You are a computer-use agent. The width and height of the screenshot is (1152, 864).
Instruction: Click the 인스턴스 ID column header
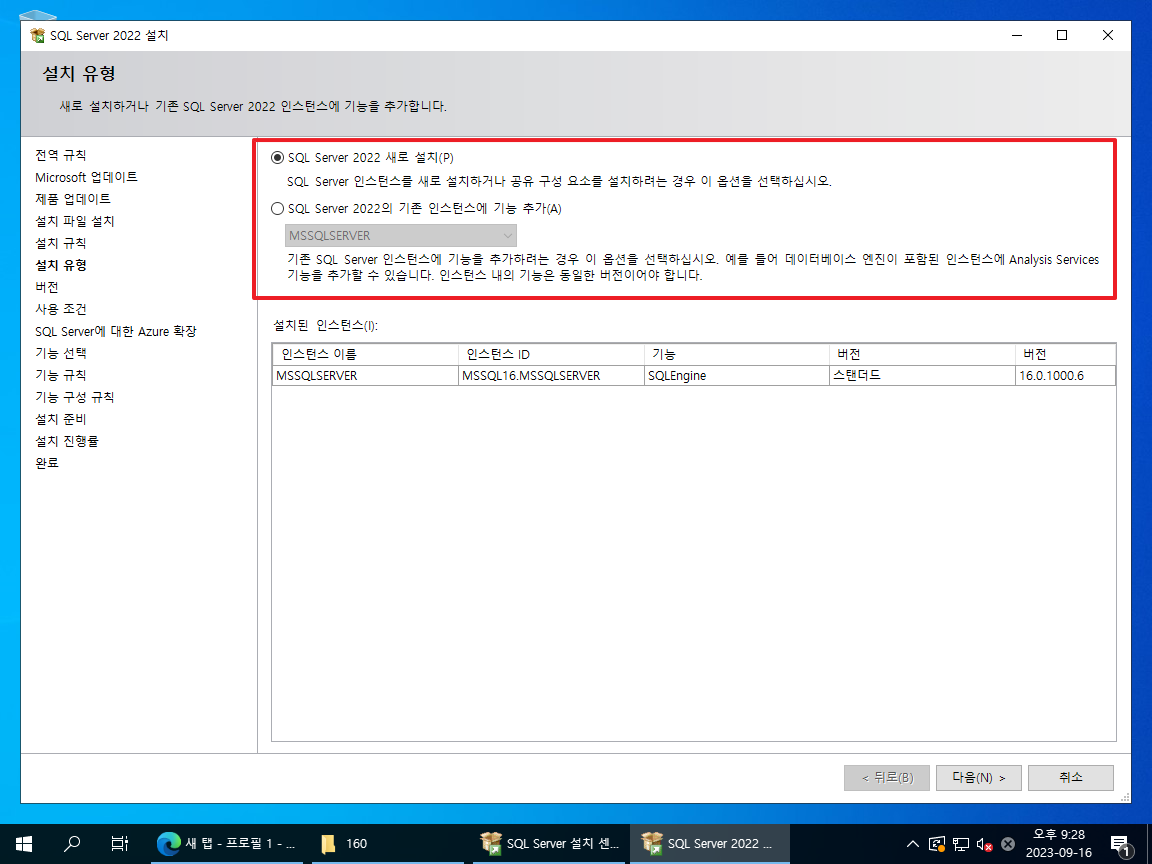pos(551,354)
